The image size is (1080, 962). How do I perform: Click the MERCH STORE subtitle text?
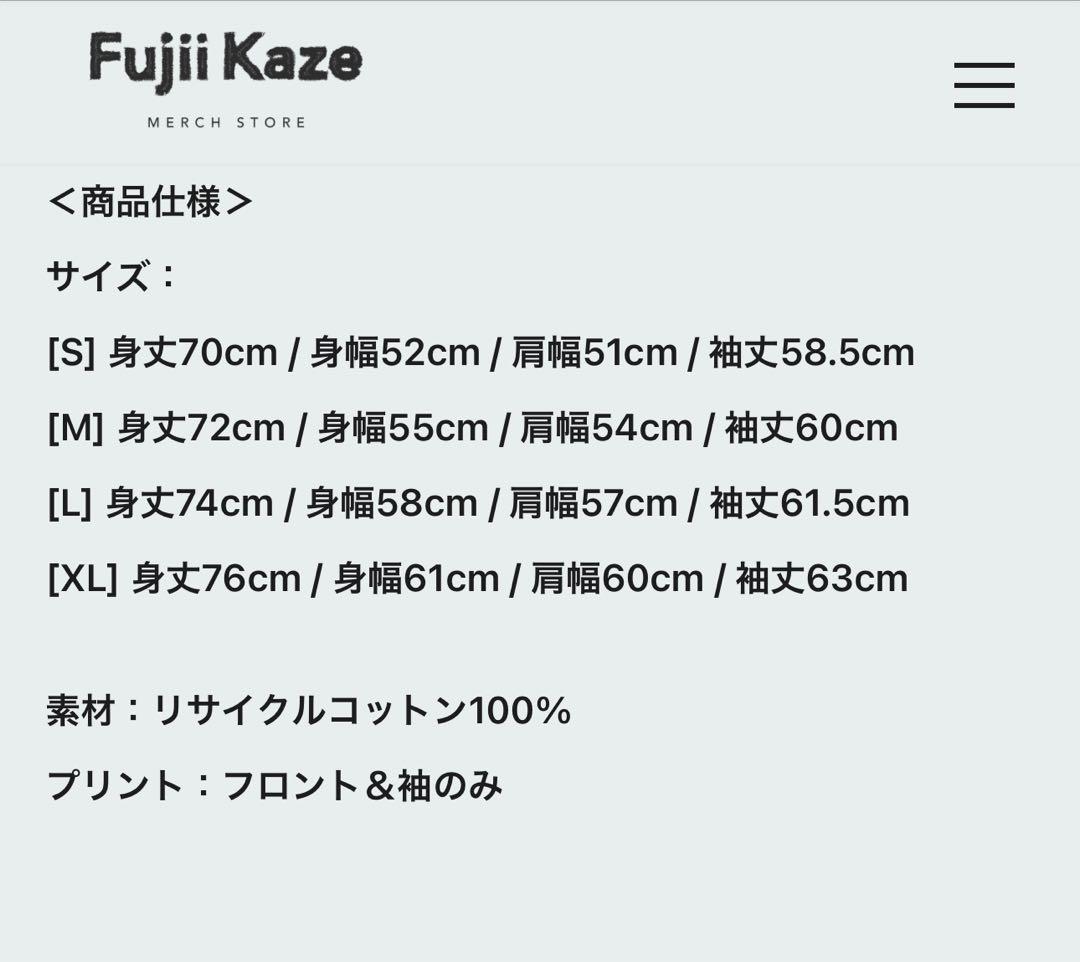(226, 122)
